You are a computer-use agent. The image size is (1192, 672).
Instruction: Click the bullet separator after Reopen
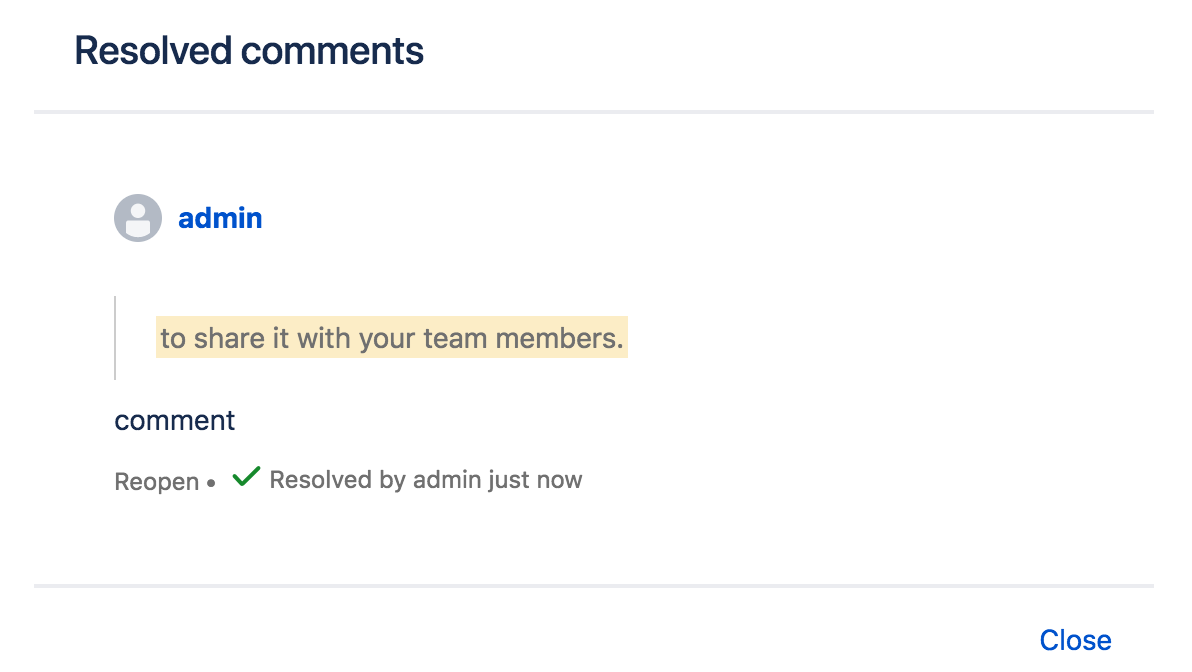coord(211,483)
